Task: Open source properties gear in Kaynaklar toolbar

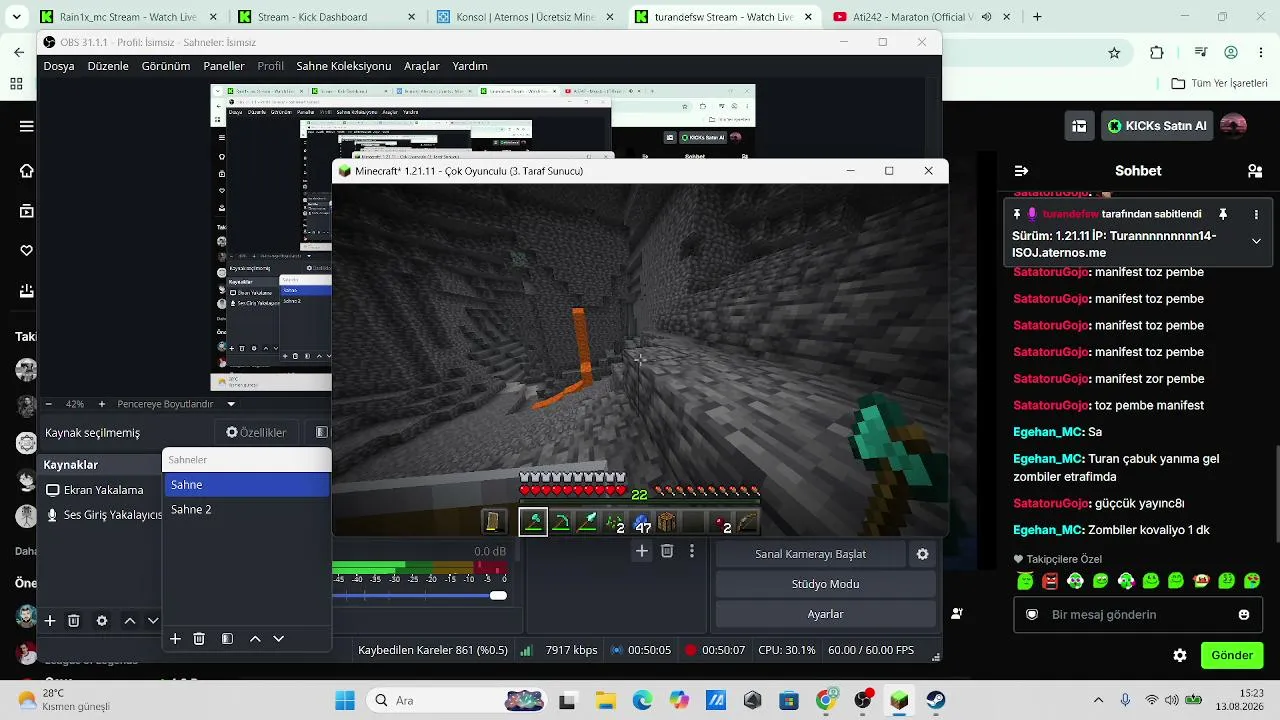Action: 102,621
